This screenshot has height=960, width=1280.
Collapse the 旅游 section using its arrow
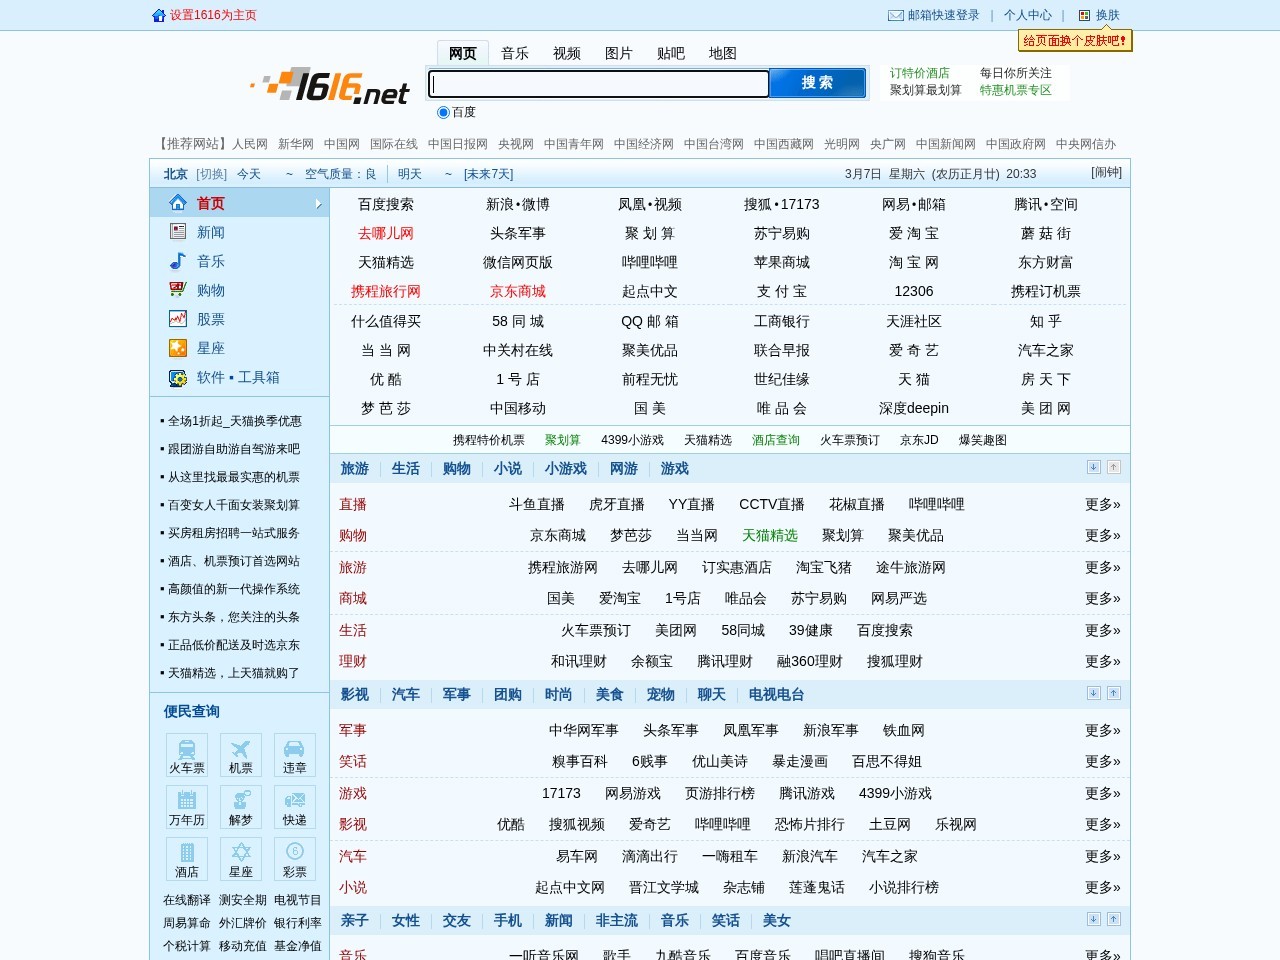pyautogui.click(x=1113, y=466)
